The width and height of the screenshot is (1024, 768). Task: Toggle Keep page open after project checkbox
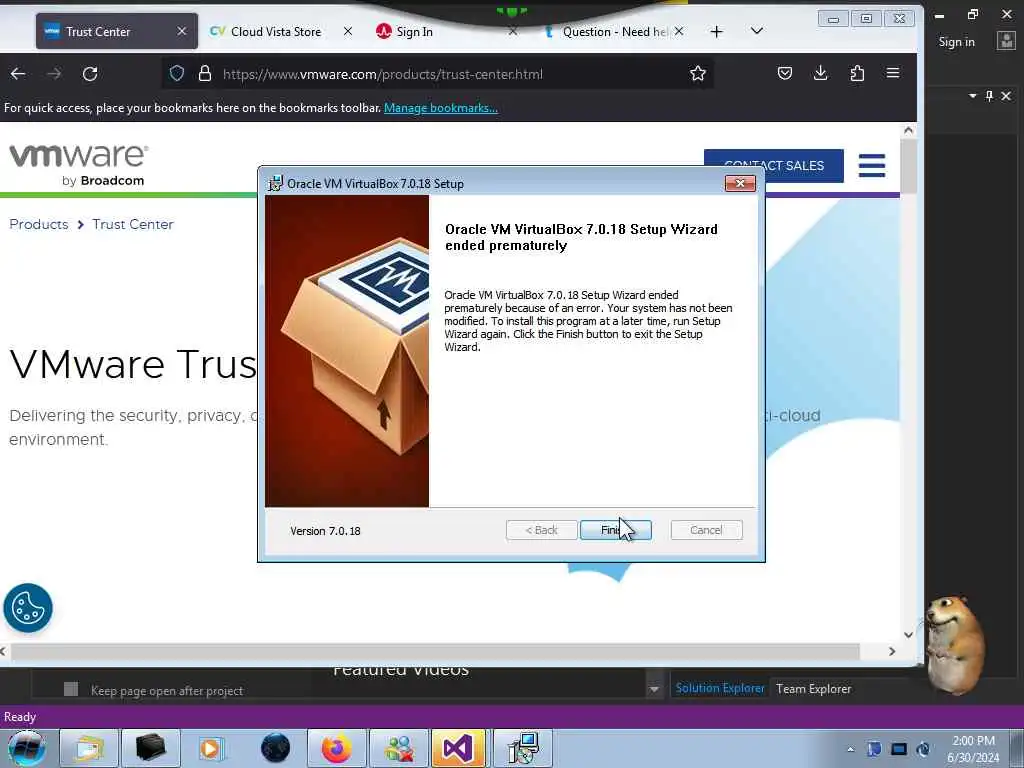[x=71, y=690]
